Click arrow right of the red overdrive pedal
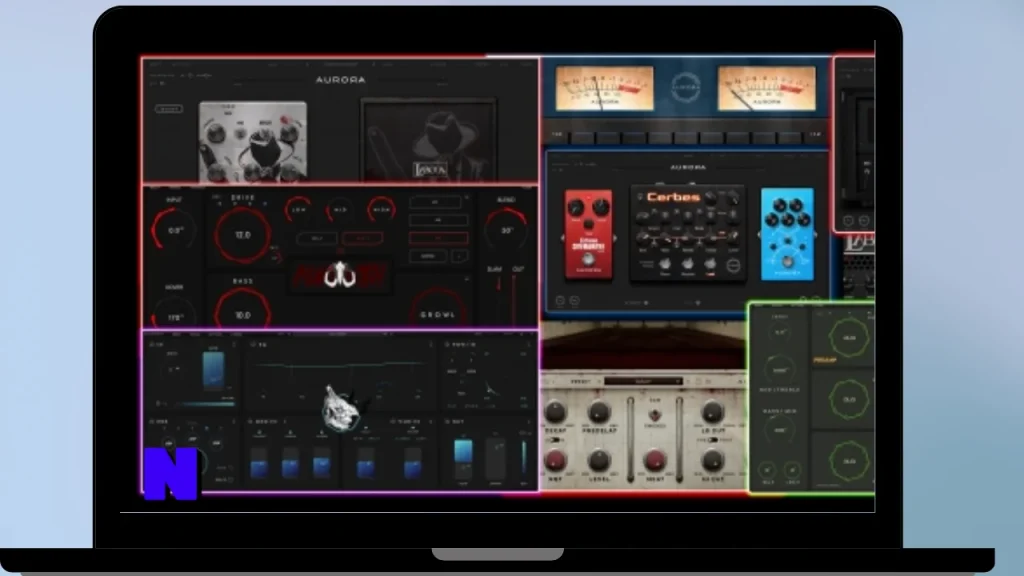The height and width of the screenshot is (576, 1024). [615, 238]
